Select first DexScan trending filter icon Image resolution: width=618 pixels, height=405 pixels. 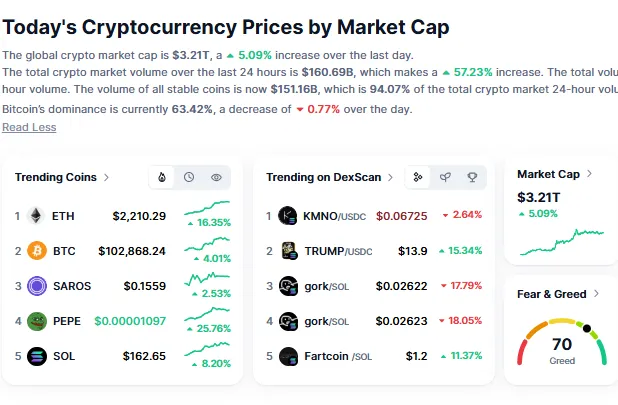[x=418, y=177]
